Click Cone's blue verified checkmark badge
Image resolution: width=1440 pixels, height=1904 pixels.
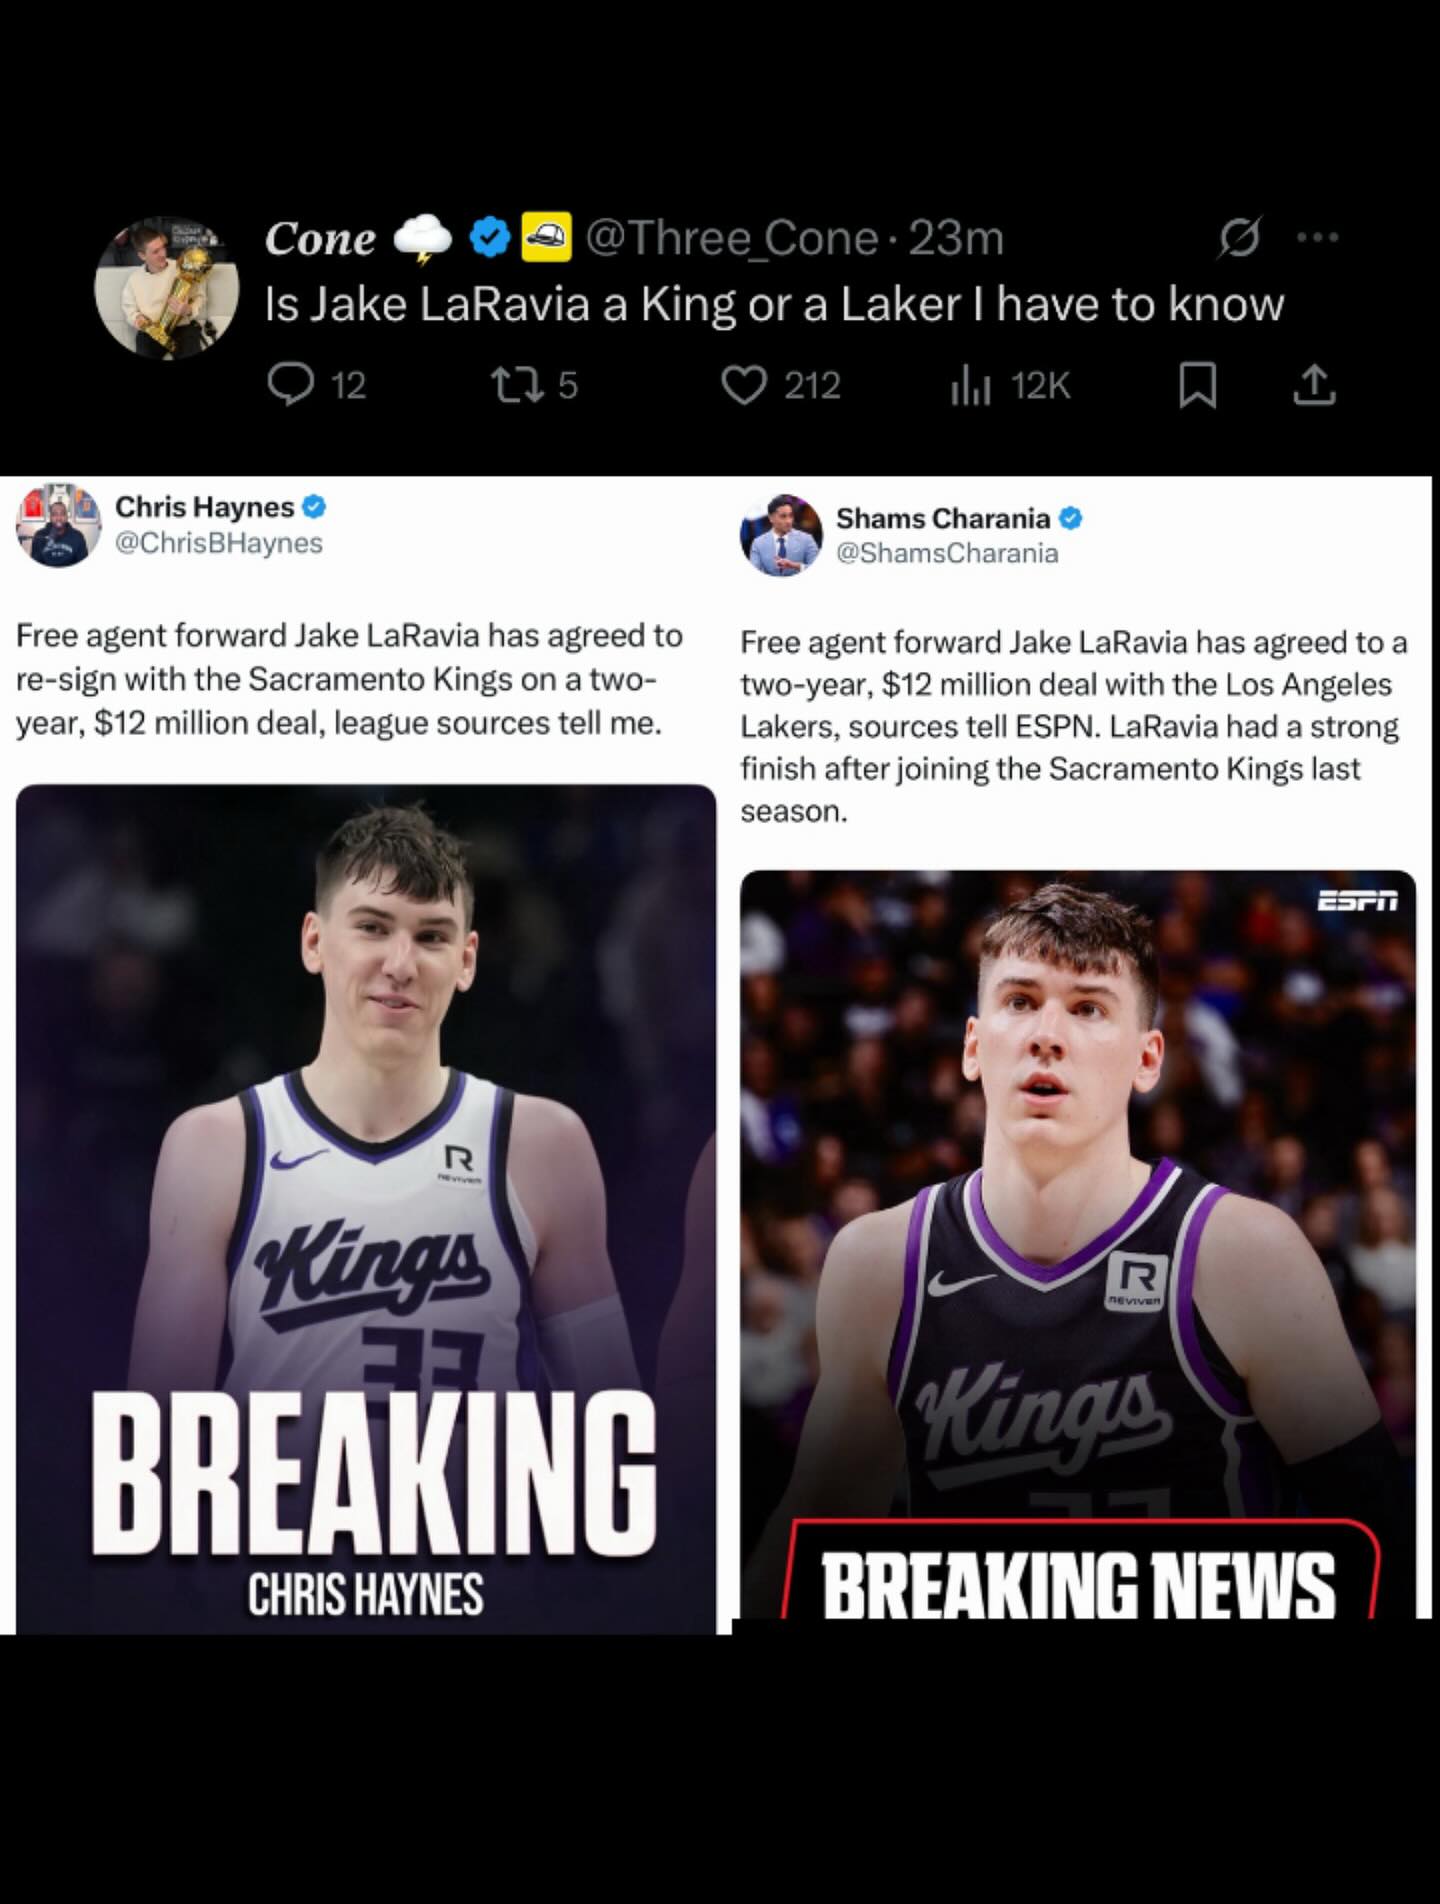click(x=490, y=238)
